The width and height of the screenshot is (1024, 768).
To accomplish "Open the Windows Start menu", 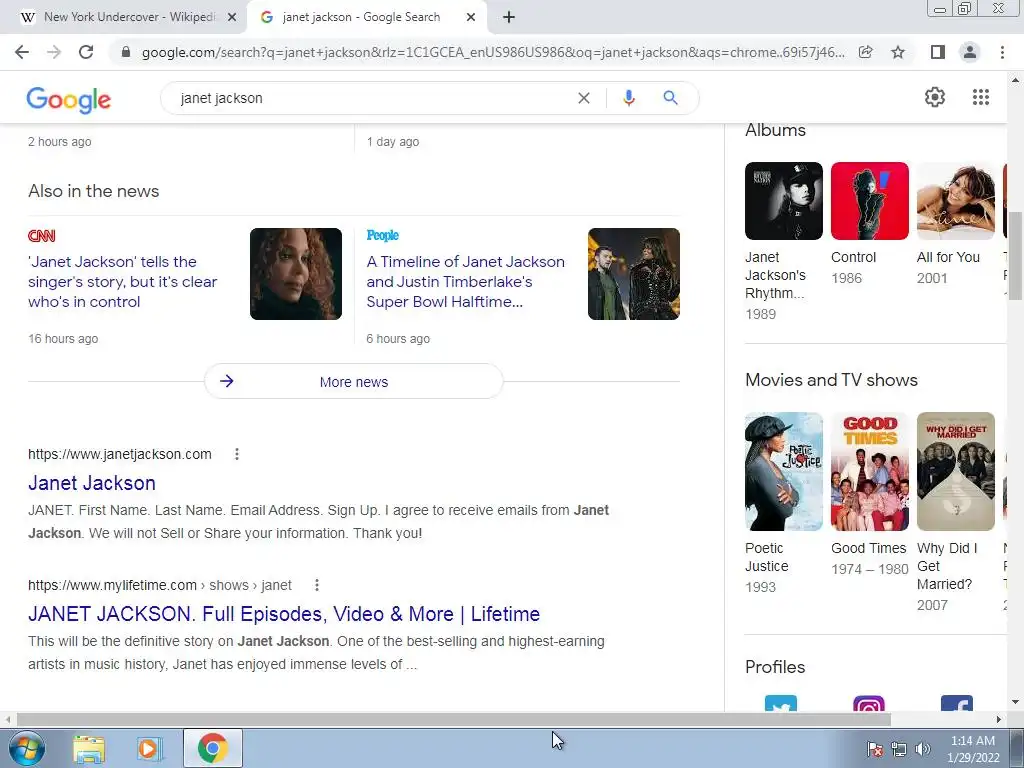I will (26, 748).
